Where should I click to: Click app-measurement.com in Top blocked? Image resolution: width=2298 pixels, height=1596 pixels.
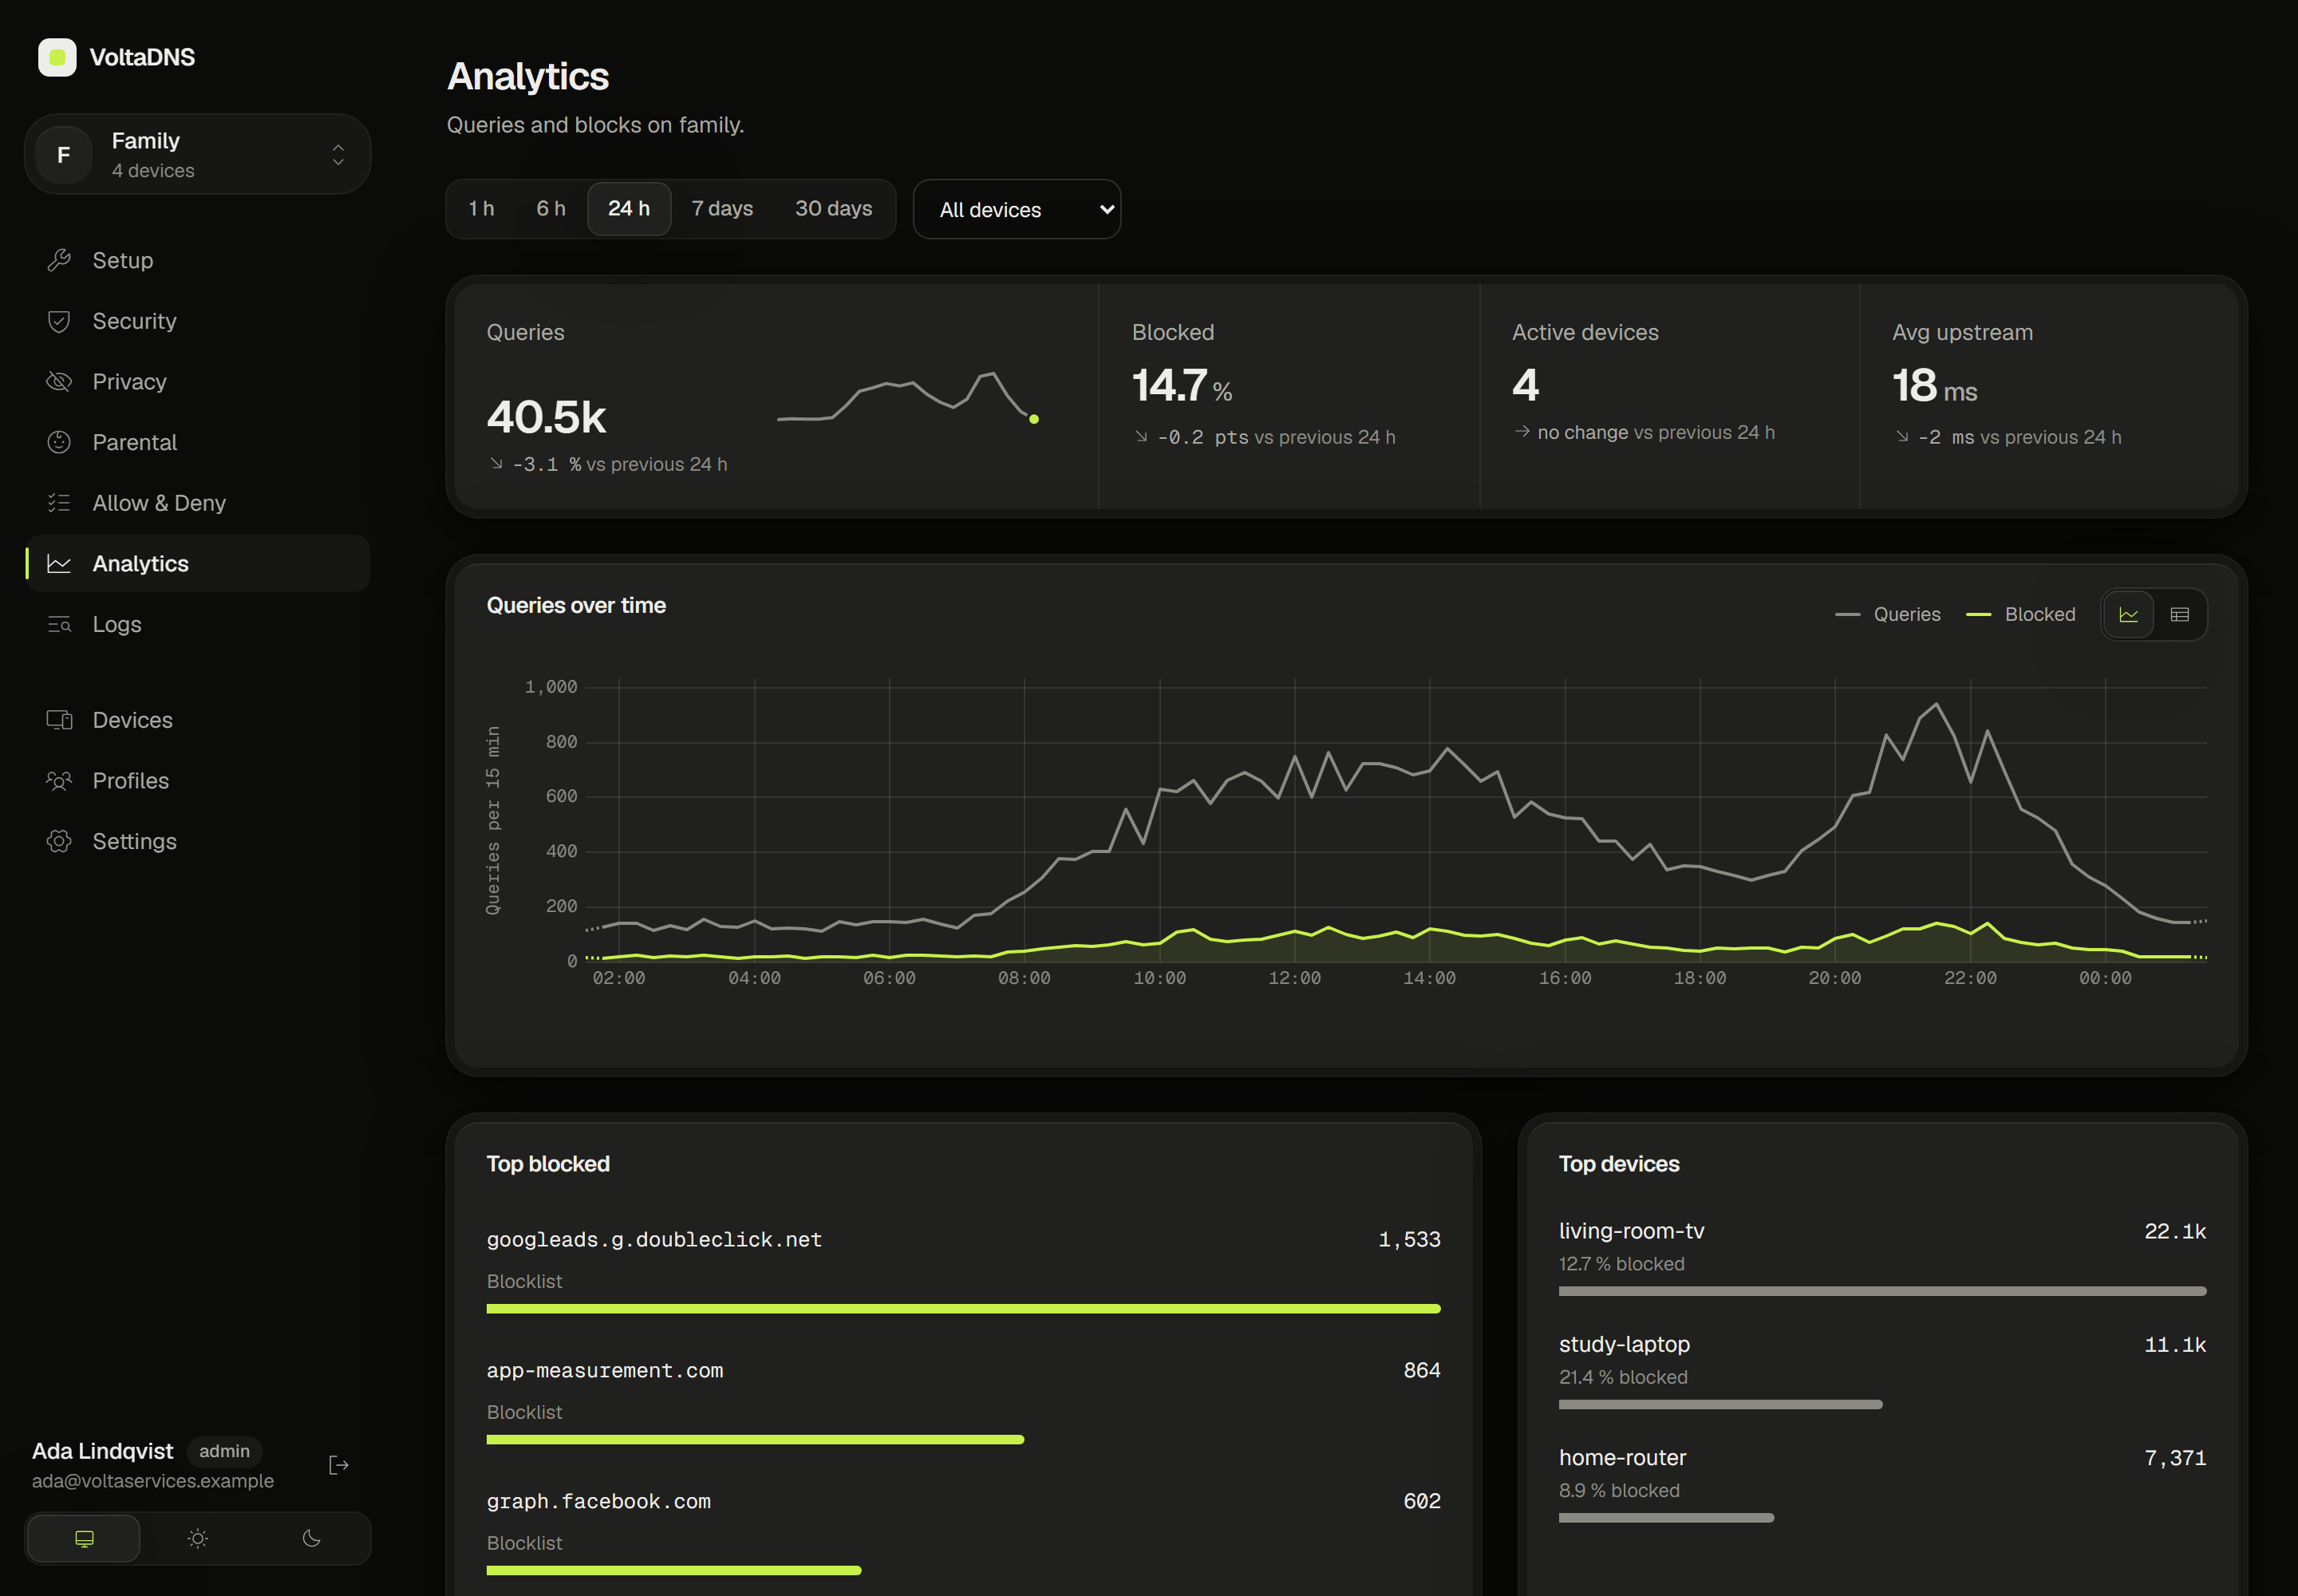click(605, 1370)
